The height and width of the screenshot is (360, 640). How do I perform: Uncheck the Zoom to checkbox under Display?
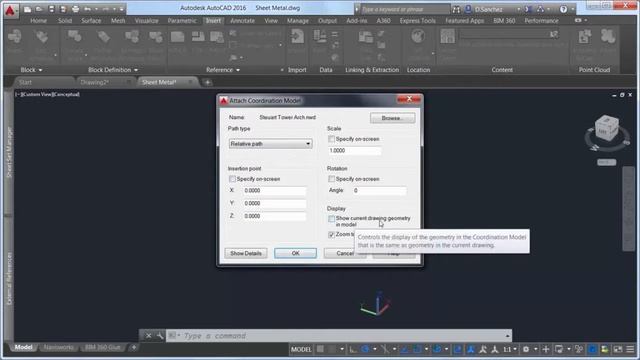coord(331,235)
